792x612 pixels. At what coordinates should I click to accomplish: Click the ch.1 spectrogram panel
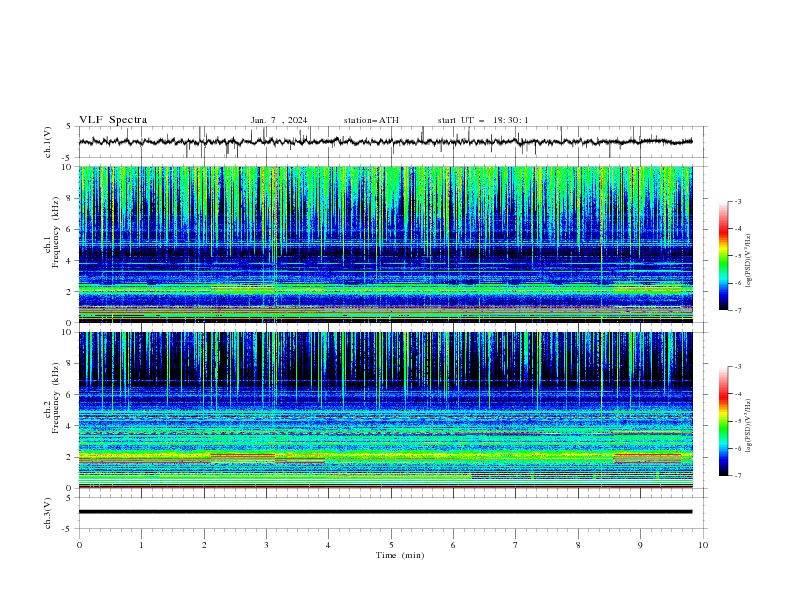pos(386,244)
